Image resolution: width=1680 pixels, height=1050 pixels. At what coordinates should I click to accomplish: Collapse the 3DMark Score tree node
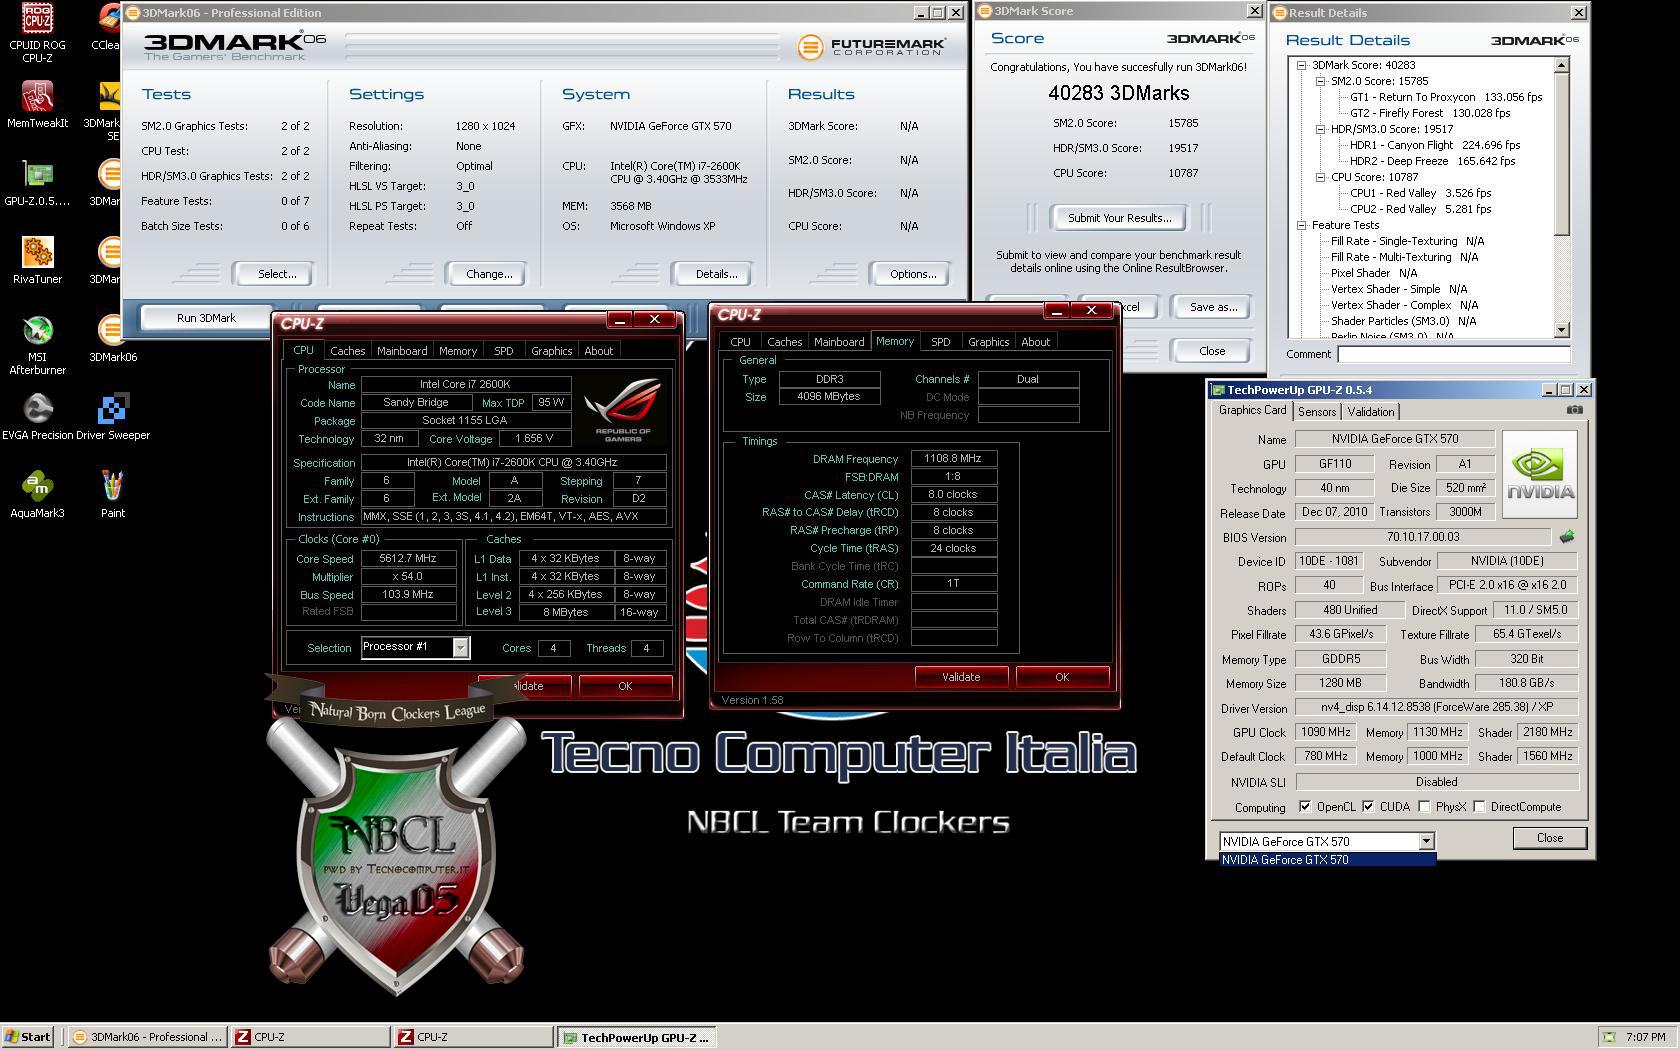click(1302, 65)
